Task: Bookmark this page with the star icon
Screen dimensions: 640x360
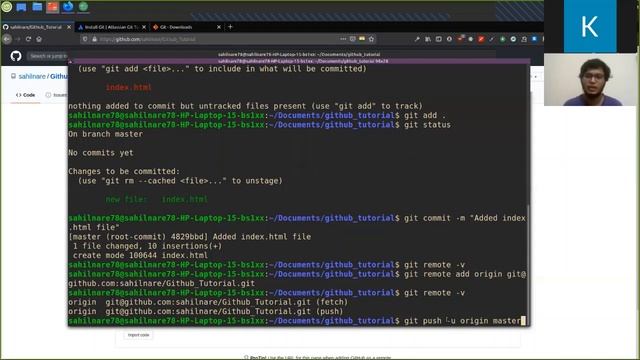Action: [x=371, y=39]
